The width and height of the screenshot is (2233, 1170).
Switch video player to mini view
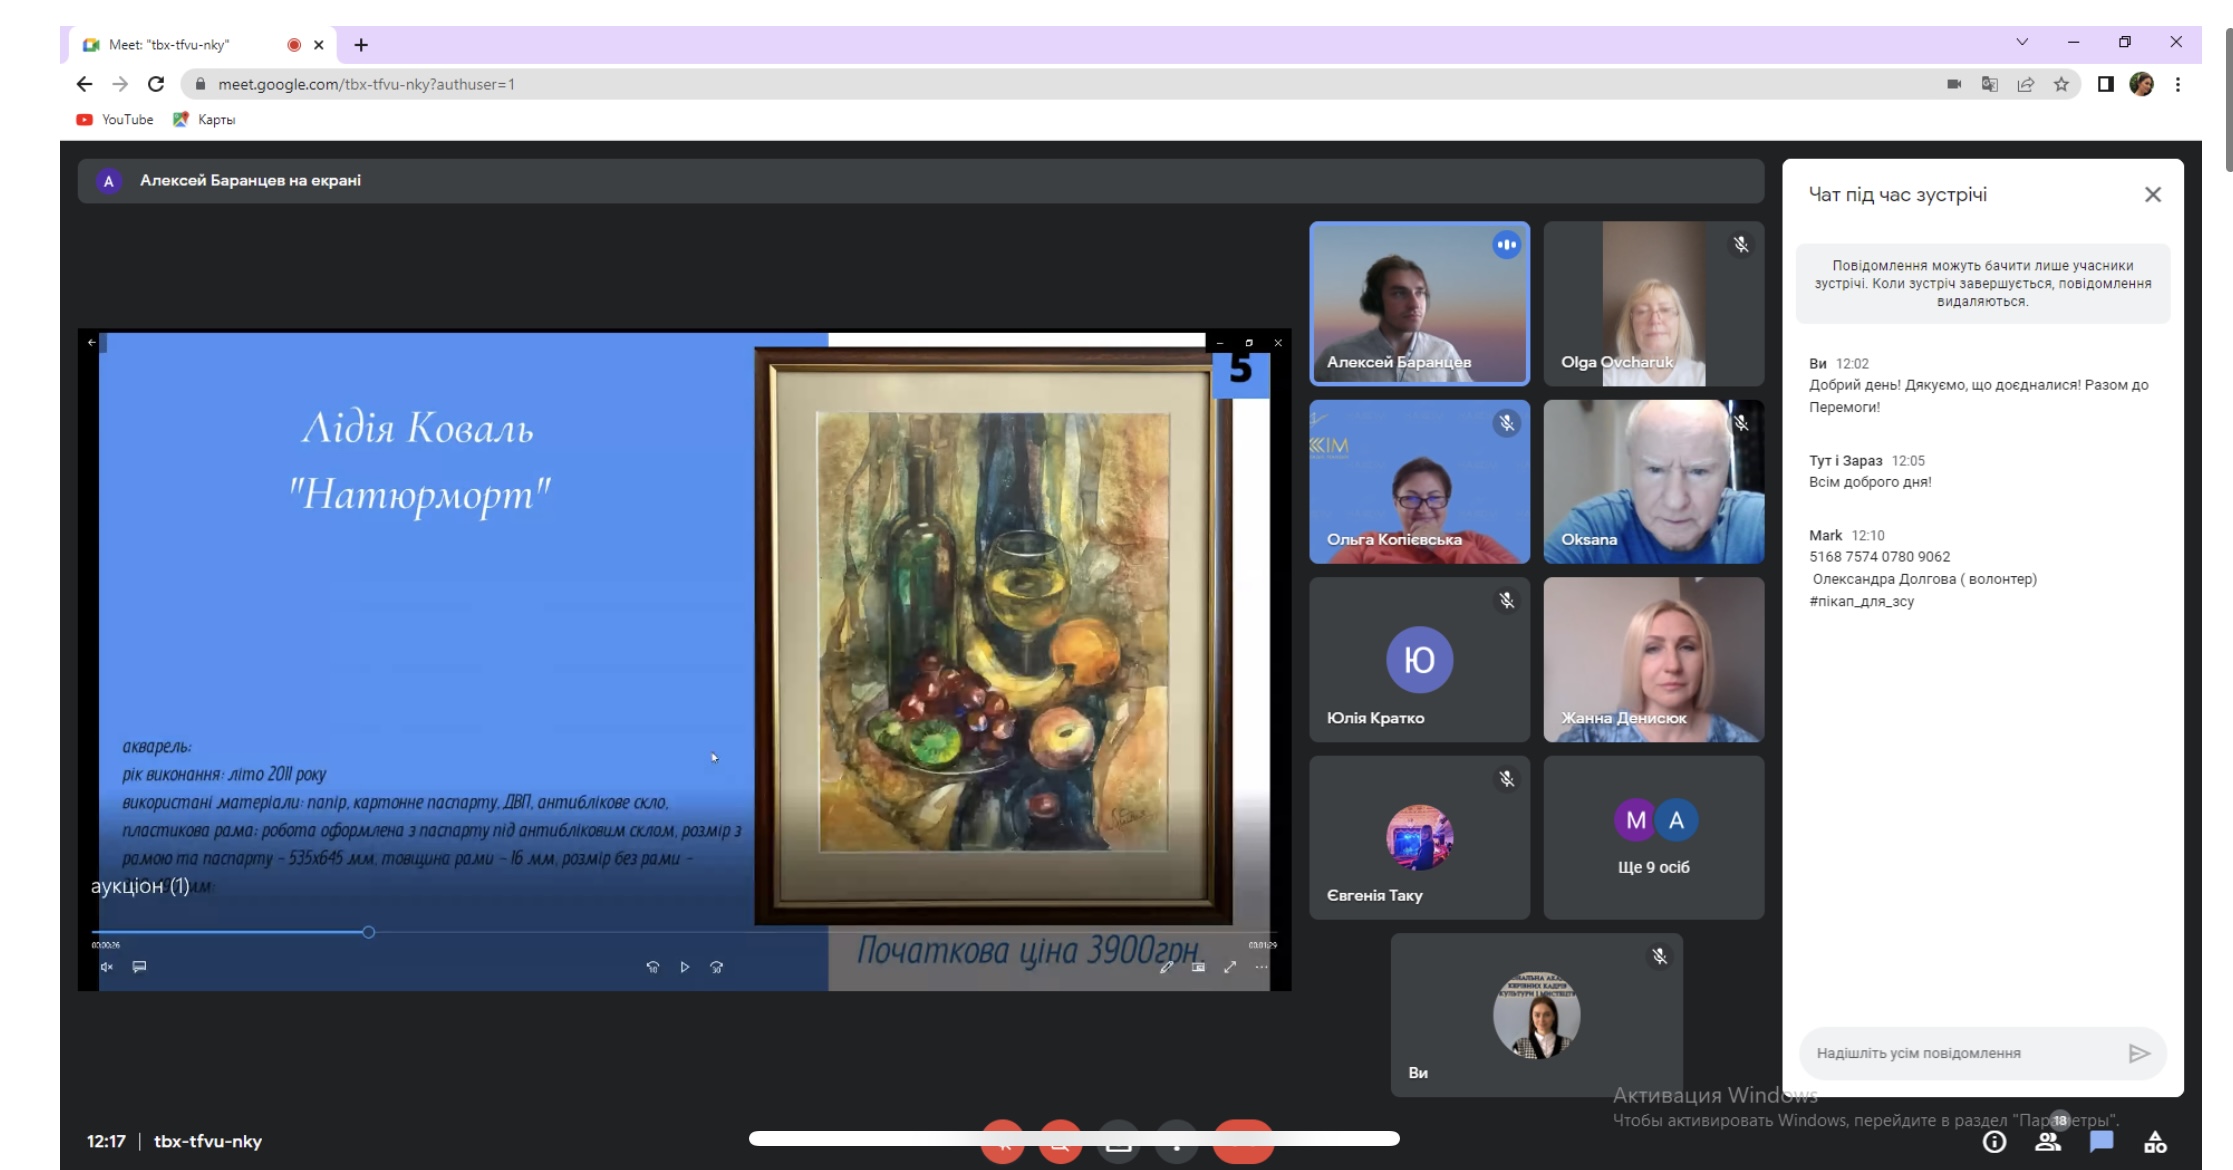pos(1198,967)
